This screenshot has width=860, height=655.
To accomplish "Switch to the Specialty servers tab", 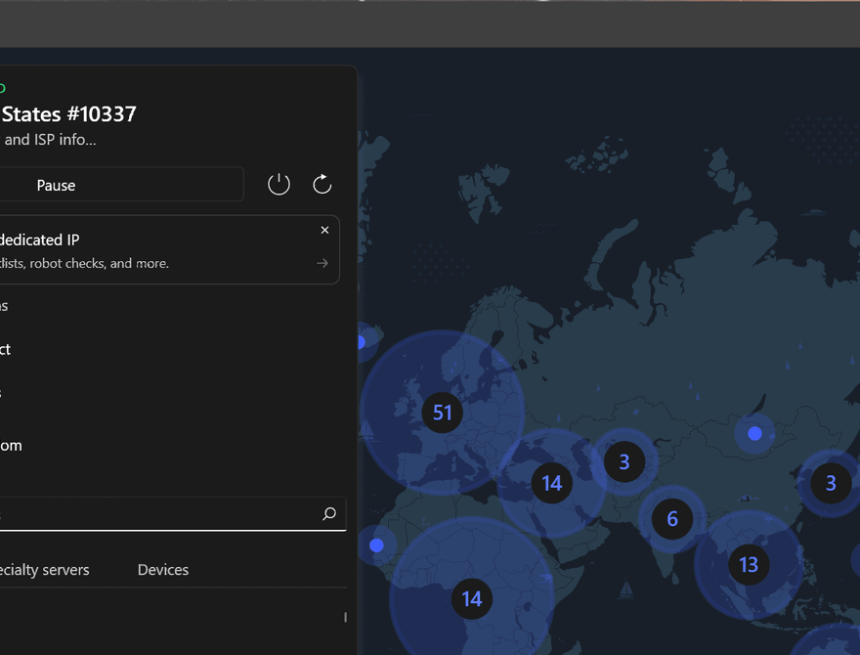I will coord(44,570).
